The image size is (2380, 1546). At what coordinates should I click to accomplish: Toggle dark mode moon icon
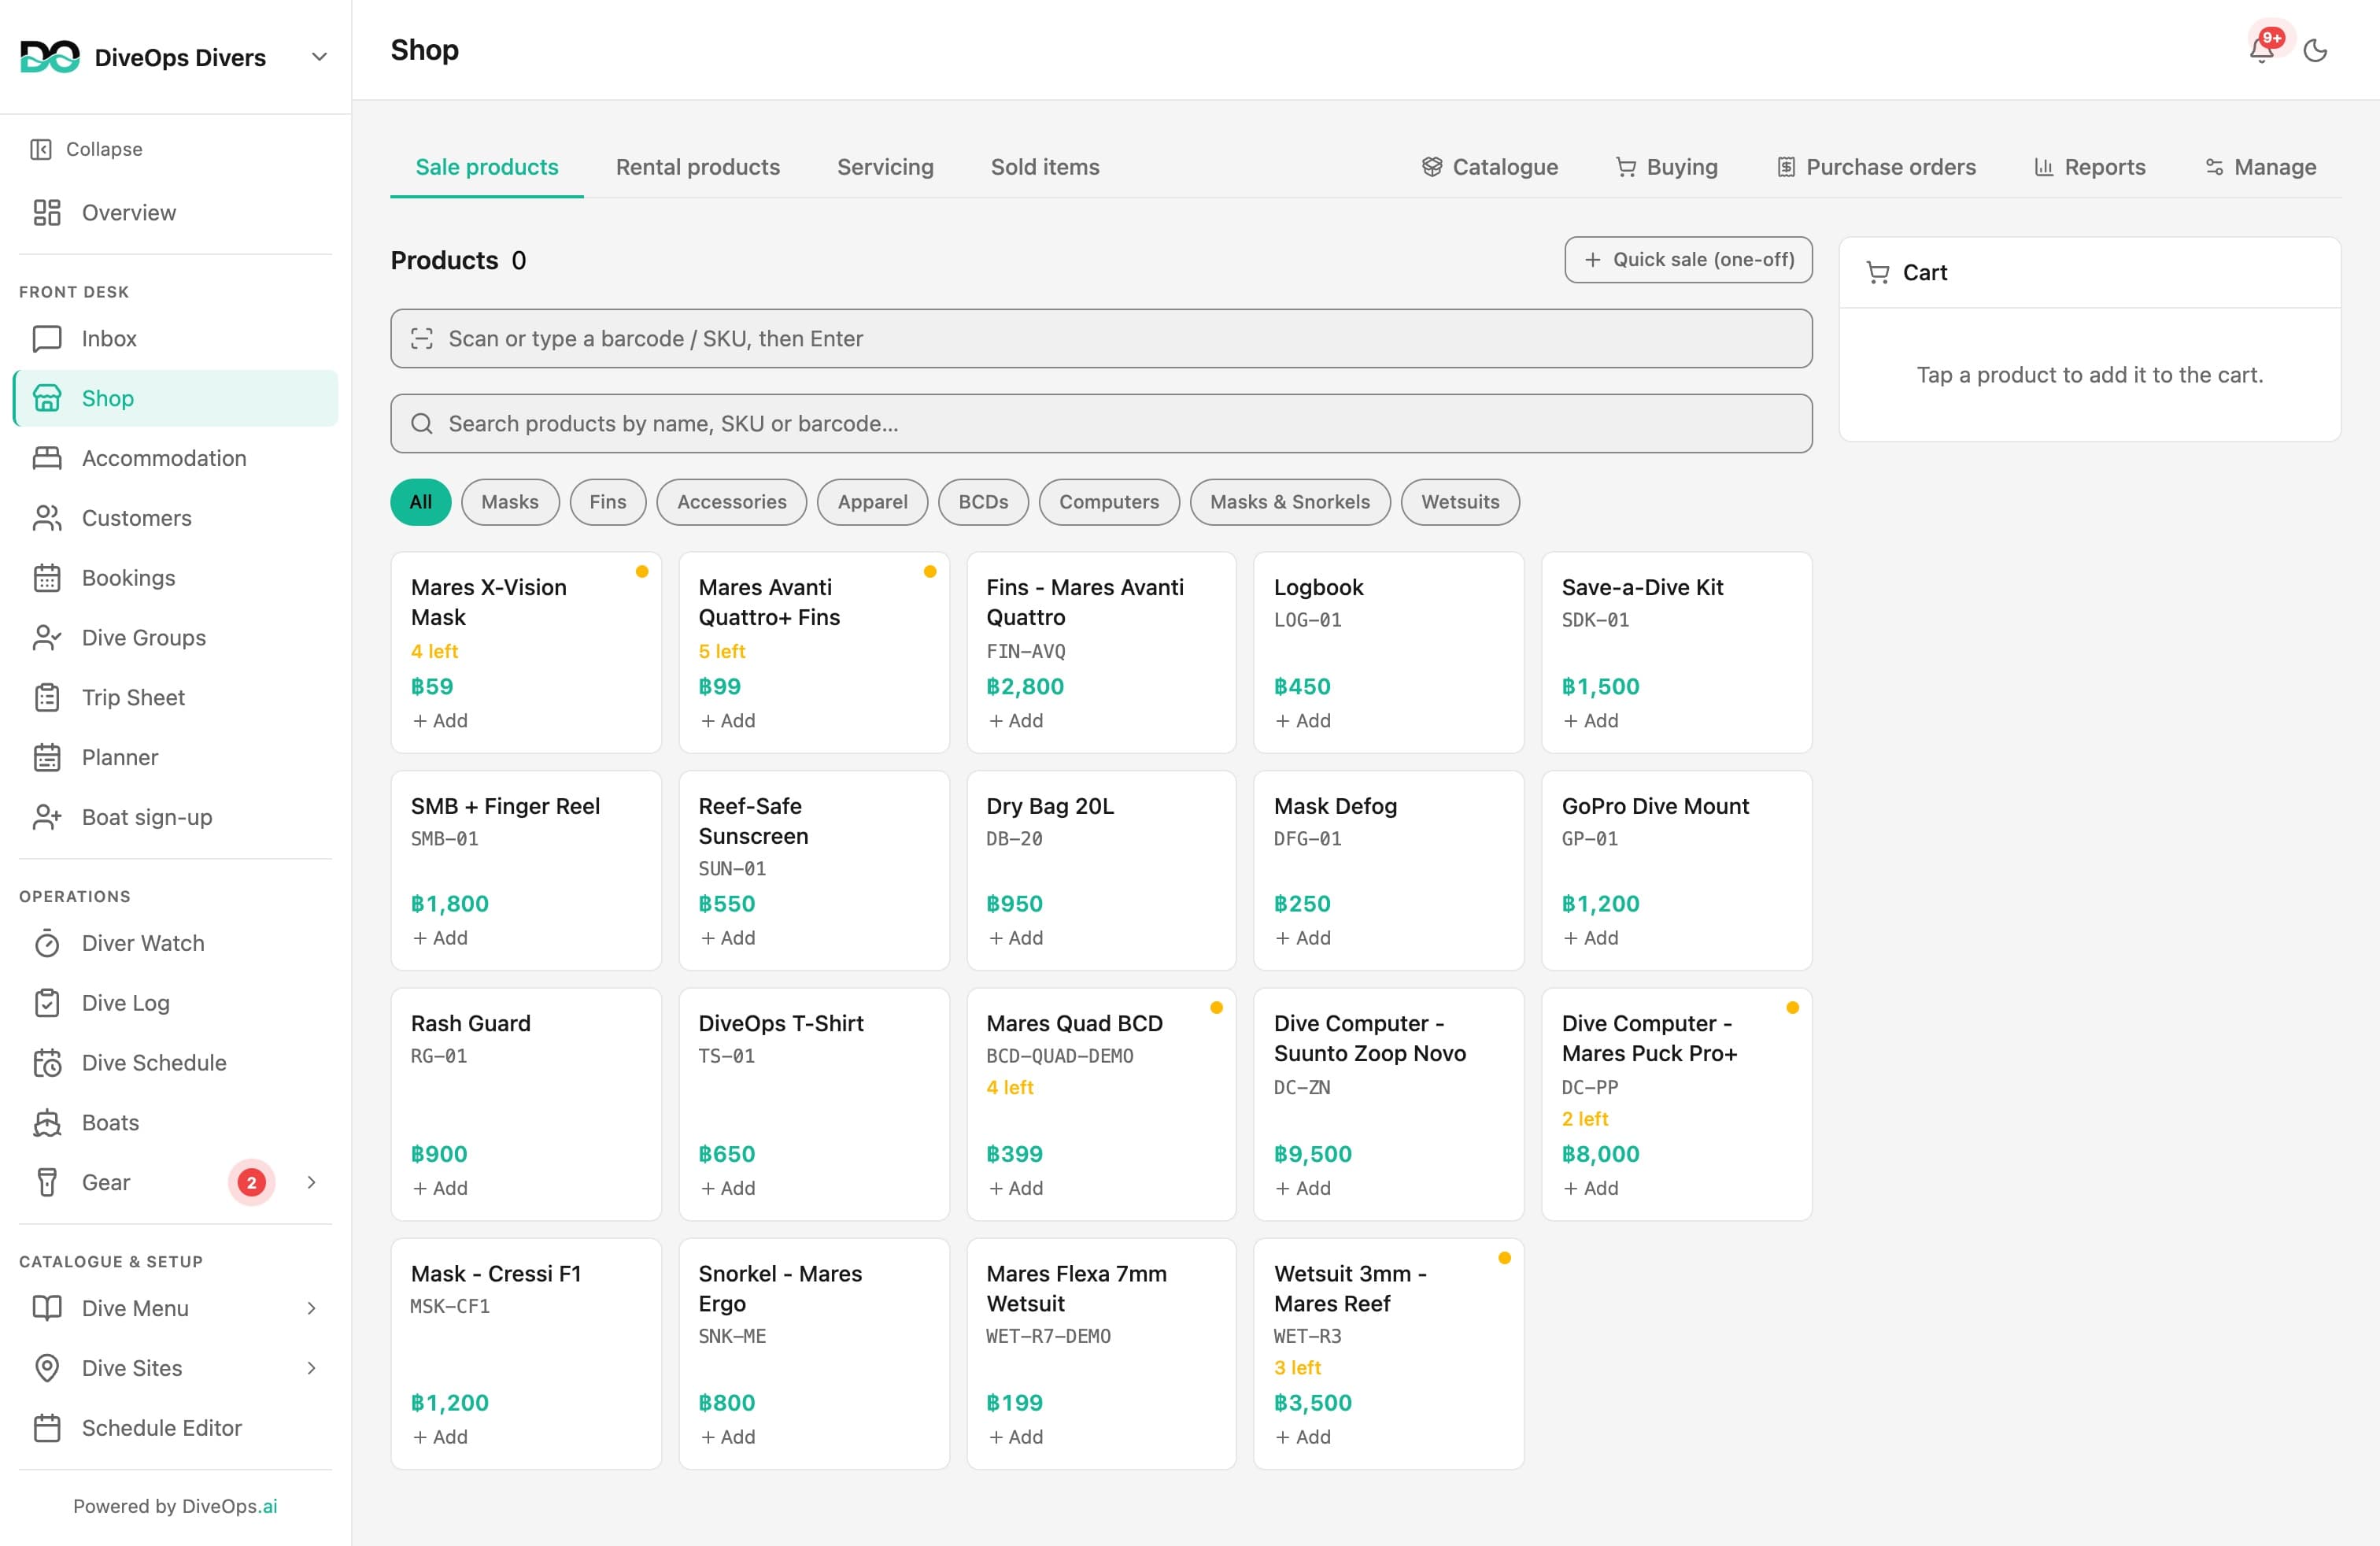pos(2315,50)
